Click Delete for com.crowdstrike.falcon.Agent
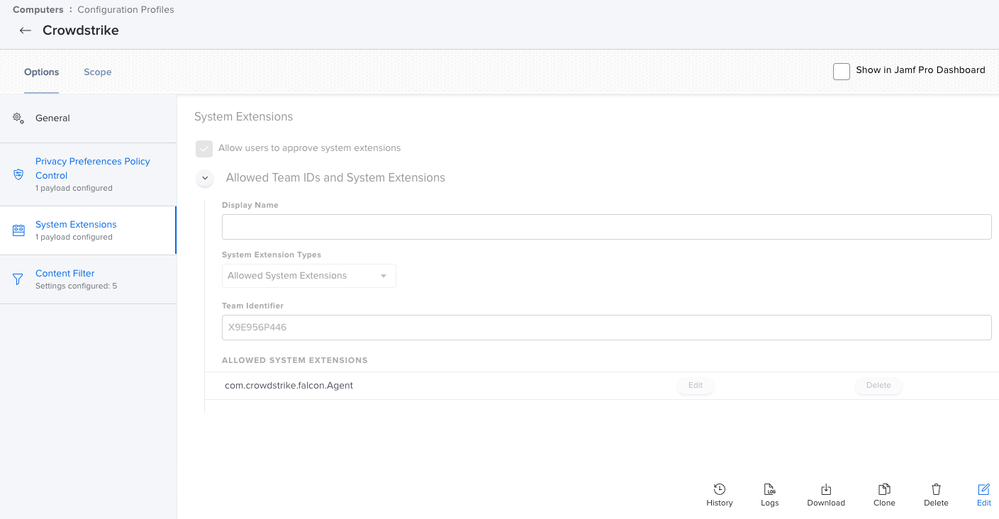This screenshot has height=519, width=999. pos(879,385)
